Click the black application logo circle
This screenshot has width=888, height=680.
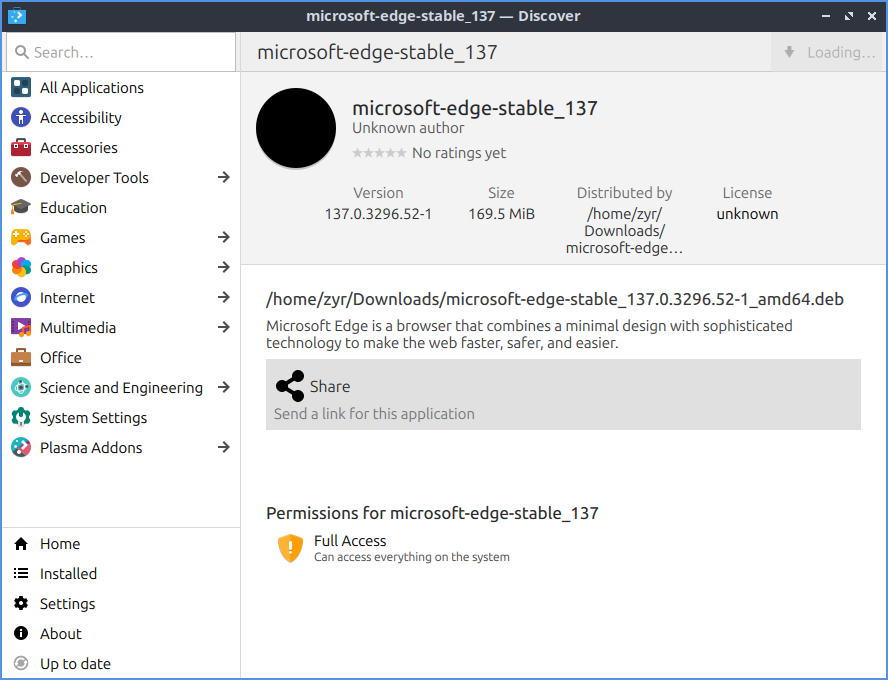coord(296,128)
